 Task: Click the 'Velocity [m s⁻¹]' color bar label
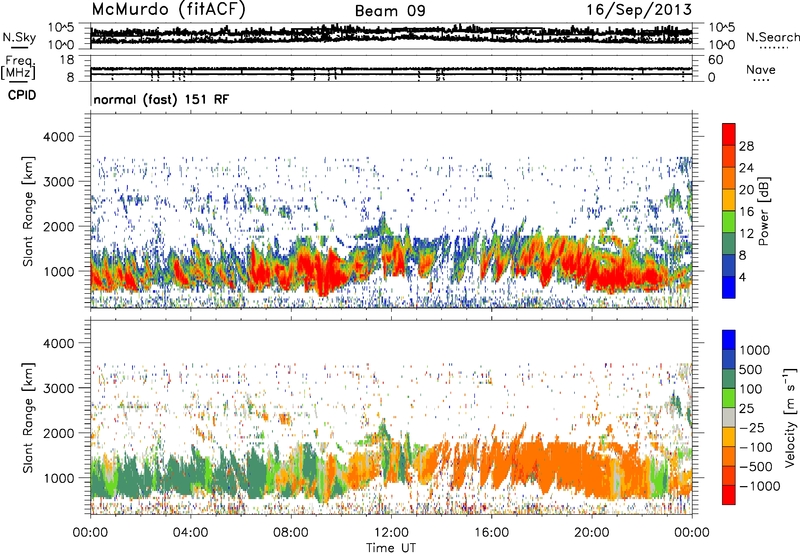coord(790,417)
